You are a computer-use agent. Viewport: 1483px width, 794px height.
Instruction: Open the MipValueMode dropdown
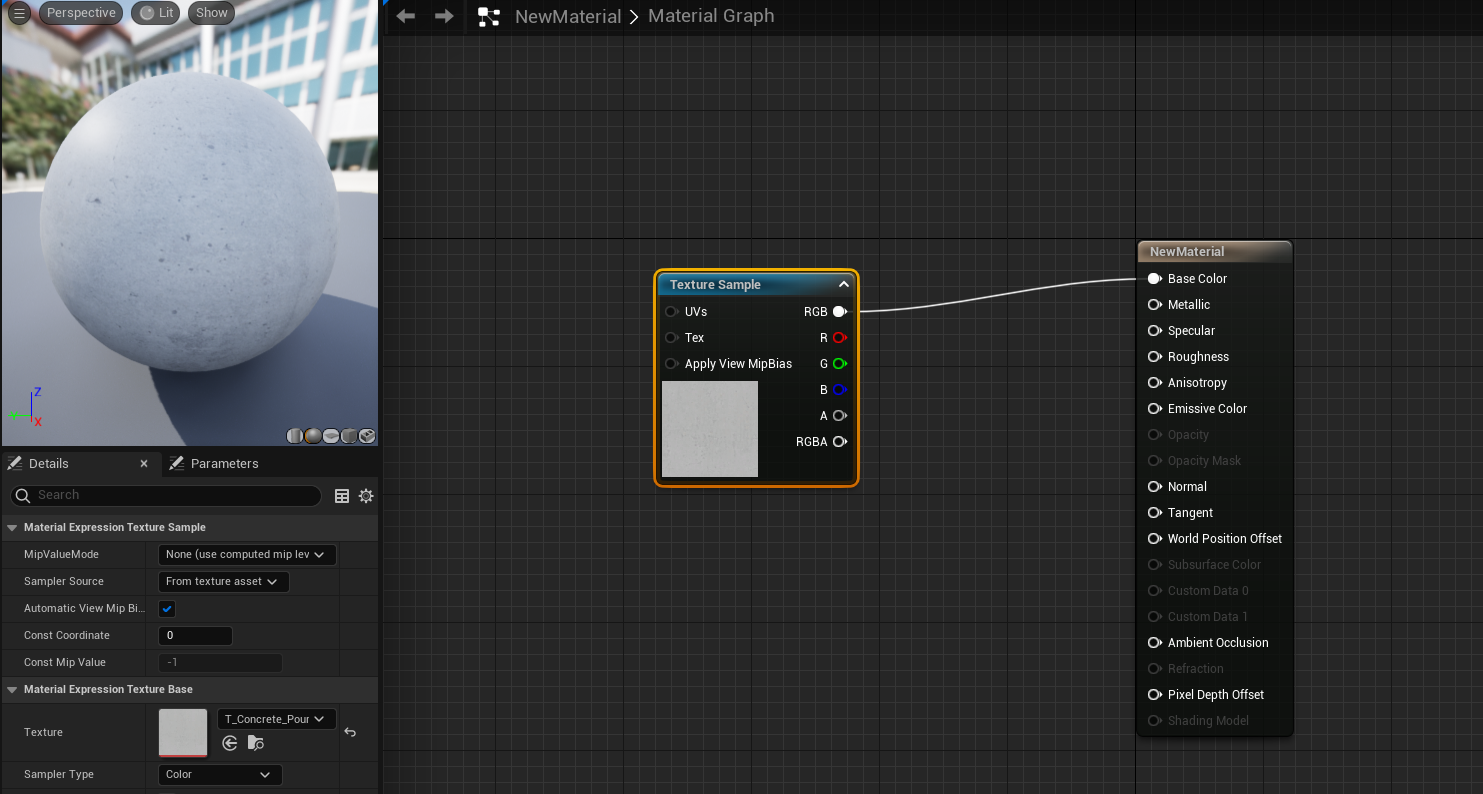tap(247, 555)
